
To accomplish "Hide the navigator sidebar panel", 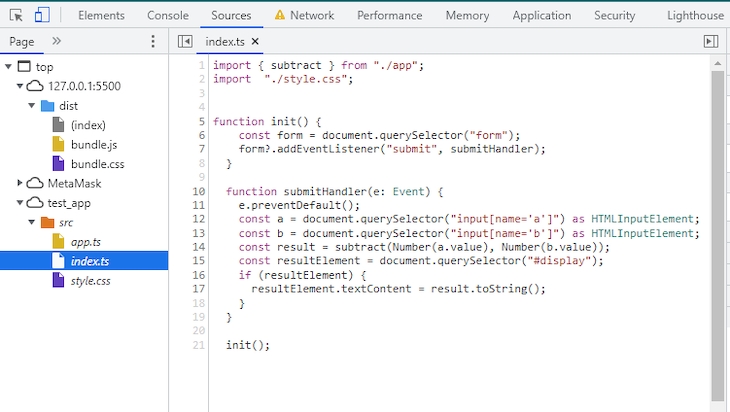I will 184,41.
